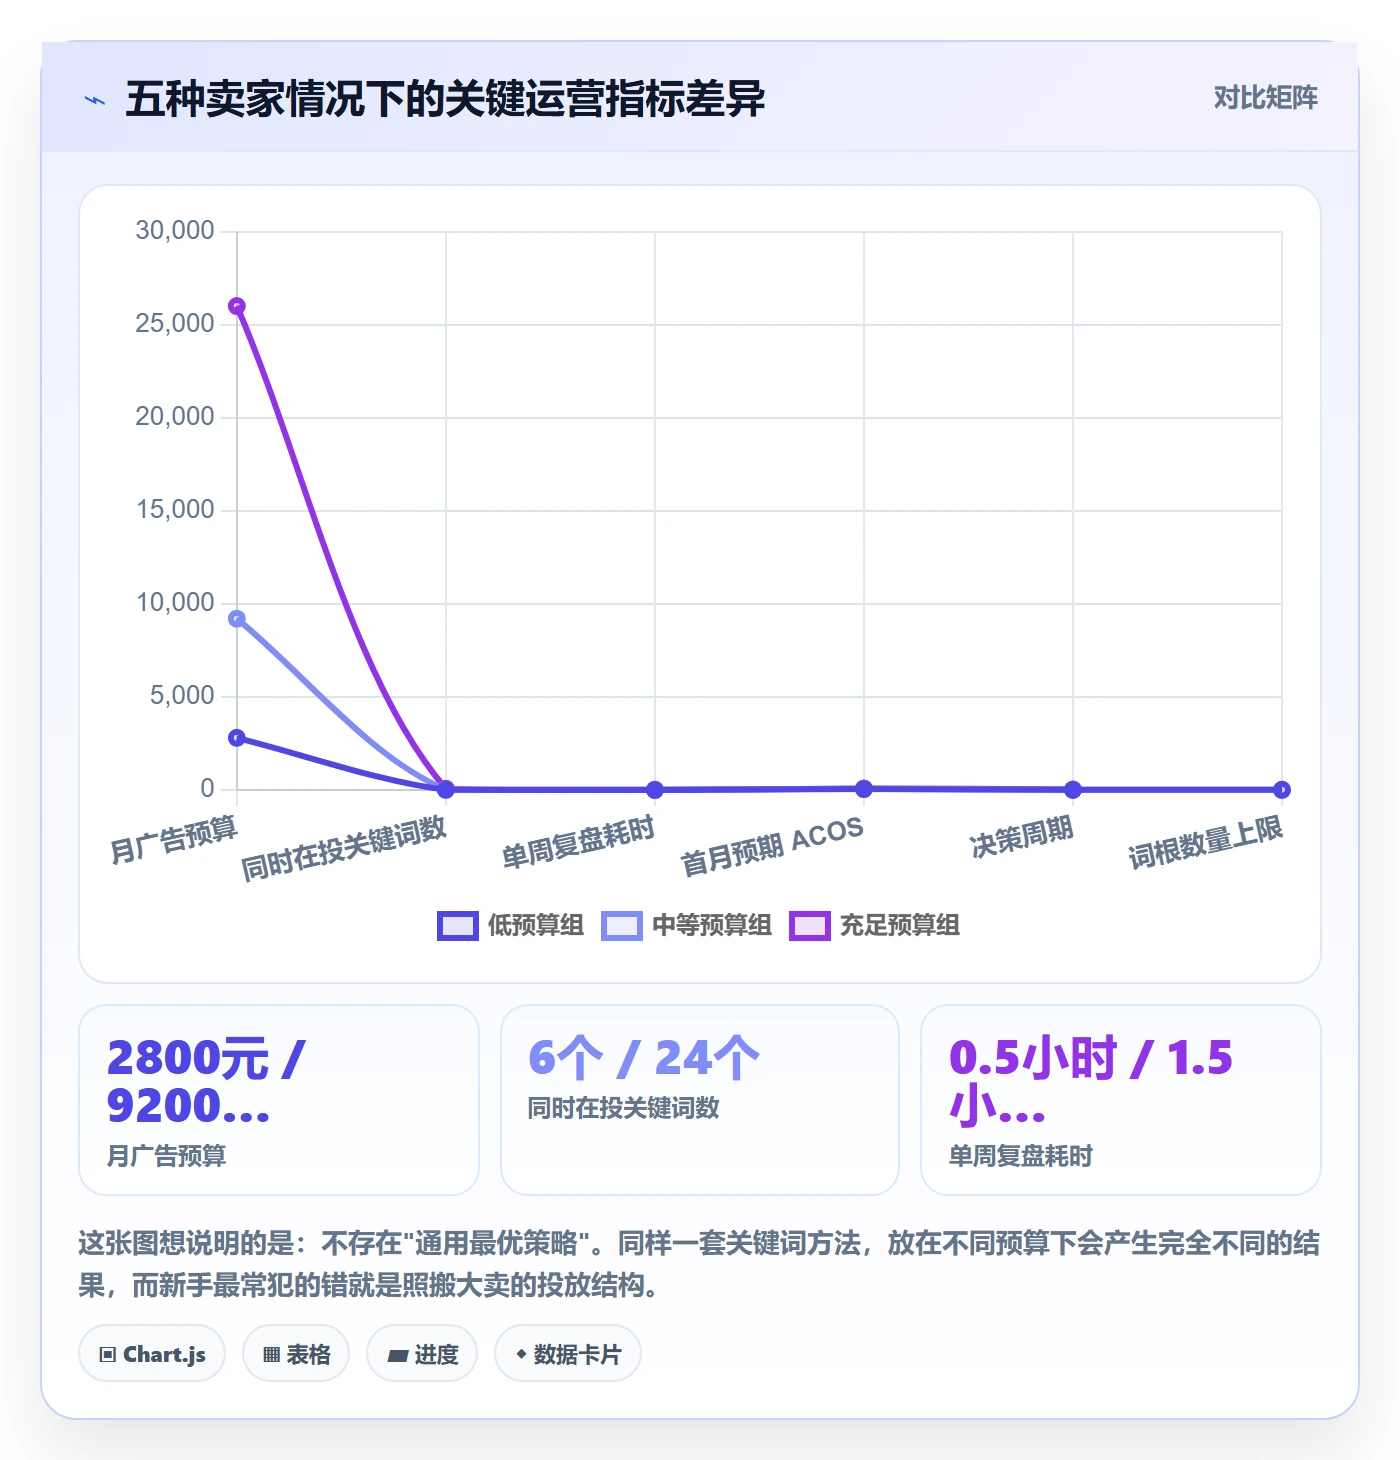This screenshot has height=1460, width=1400.
Task: Click the data point above 单周复盘耗时
Action: coord(655,790)
